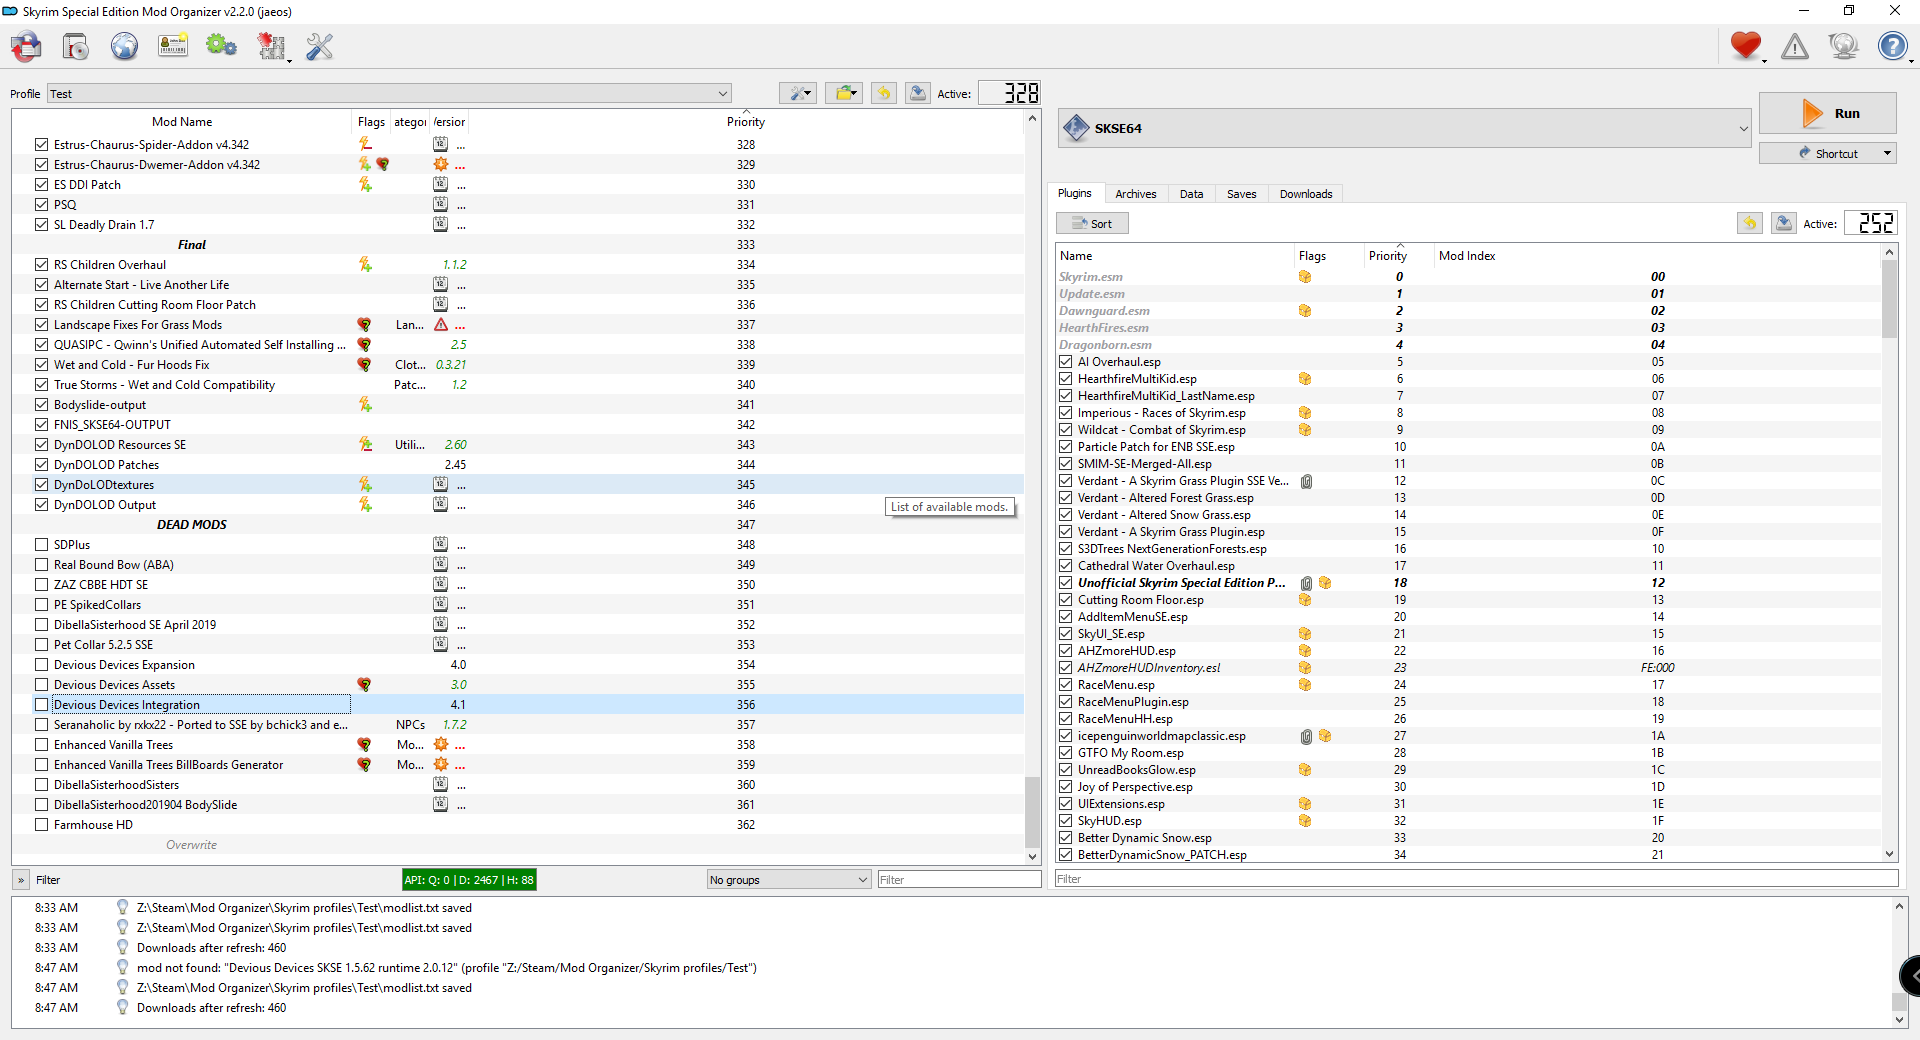Open the Nexus globe icon
The width and height of the screenshot is (1920, 1040).
tap(124, 46)
